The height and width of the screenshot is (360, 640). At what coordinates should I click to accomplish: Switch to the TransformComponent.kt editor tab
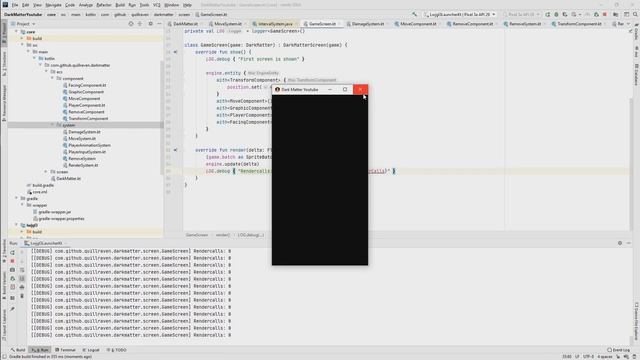(579, 24)
